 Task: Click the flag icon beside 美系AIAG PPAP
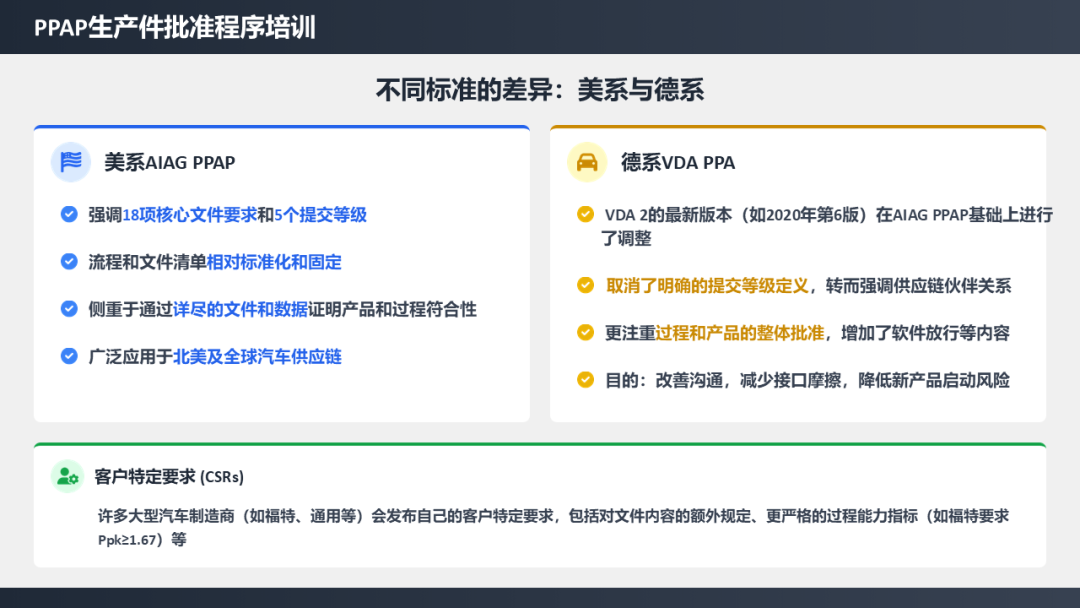70,162
